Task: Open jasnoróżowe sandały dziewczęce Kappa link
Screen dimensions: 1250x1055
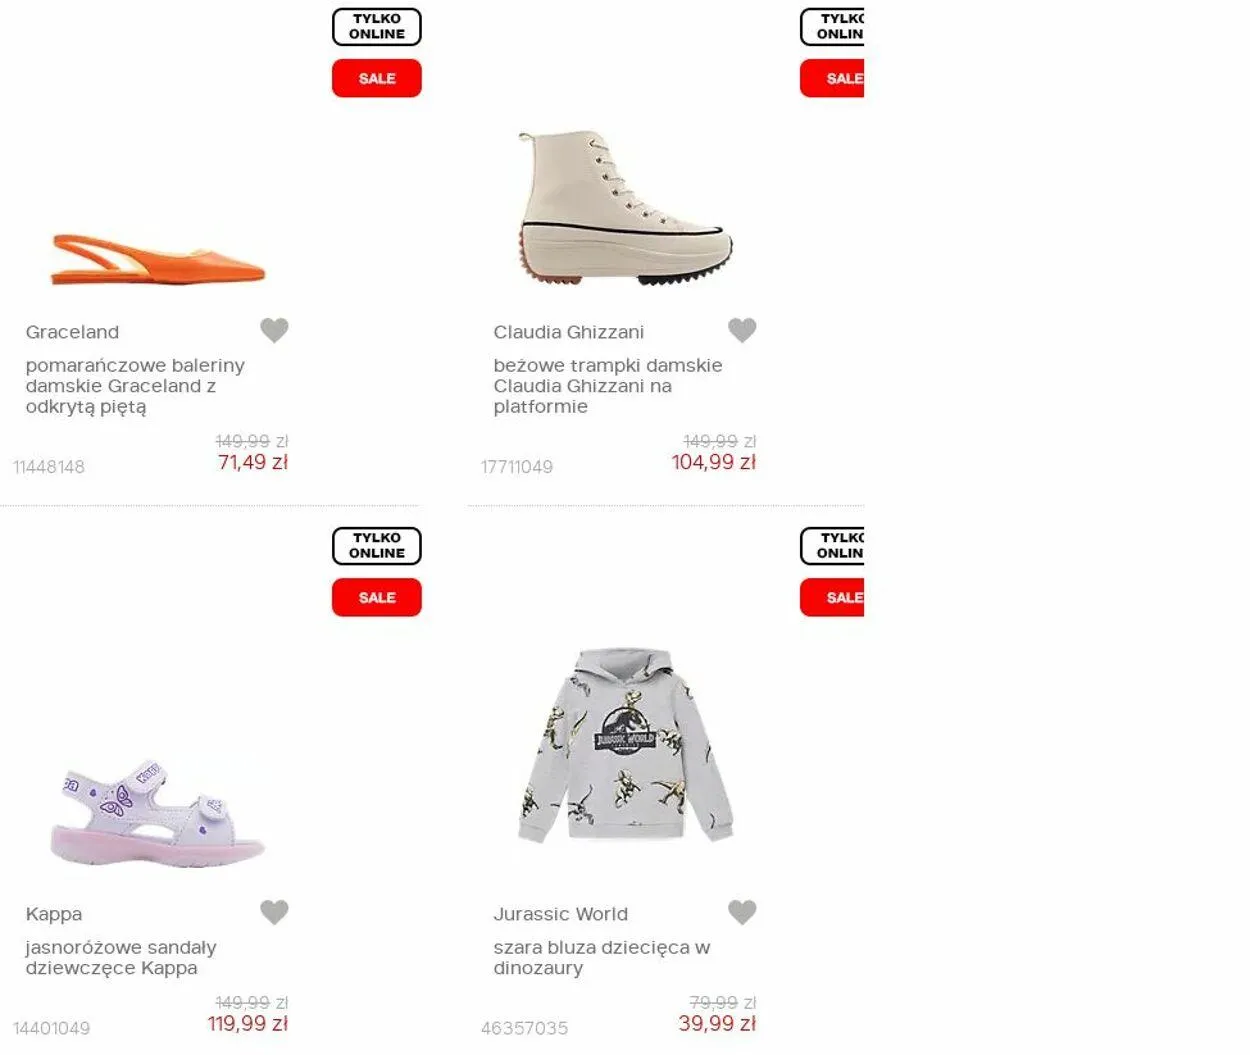Action: (x=121, y=958)
